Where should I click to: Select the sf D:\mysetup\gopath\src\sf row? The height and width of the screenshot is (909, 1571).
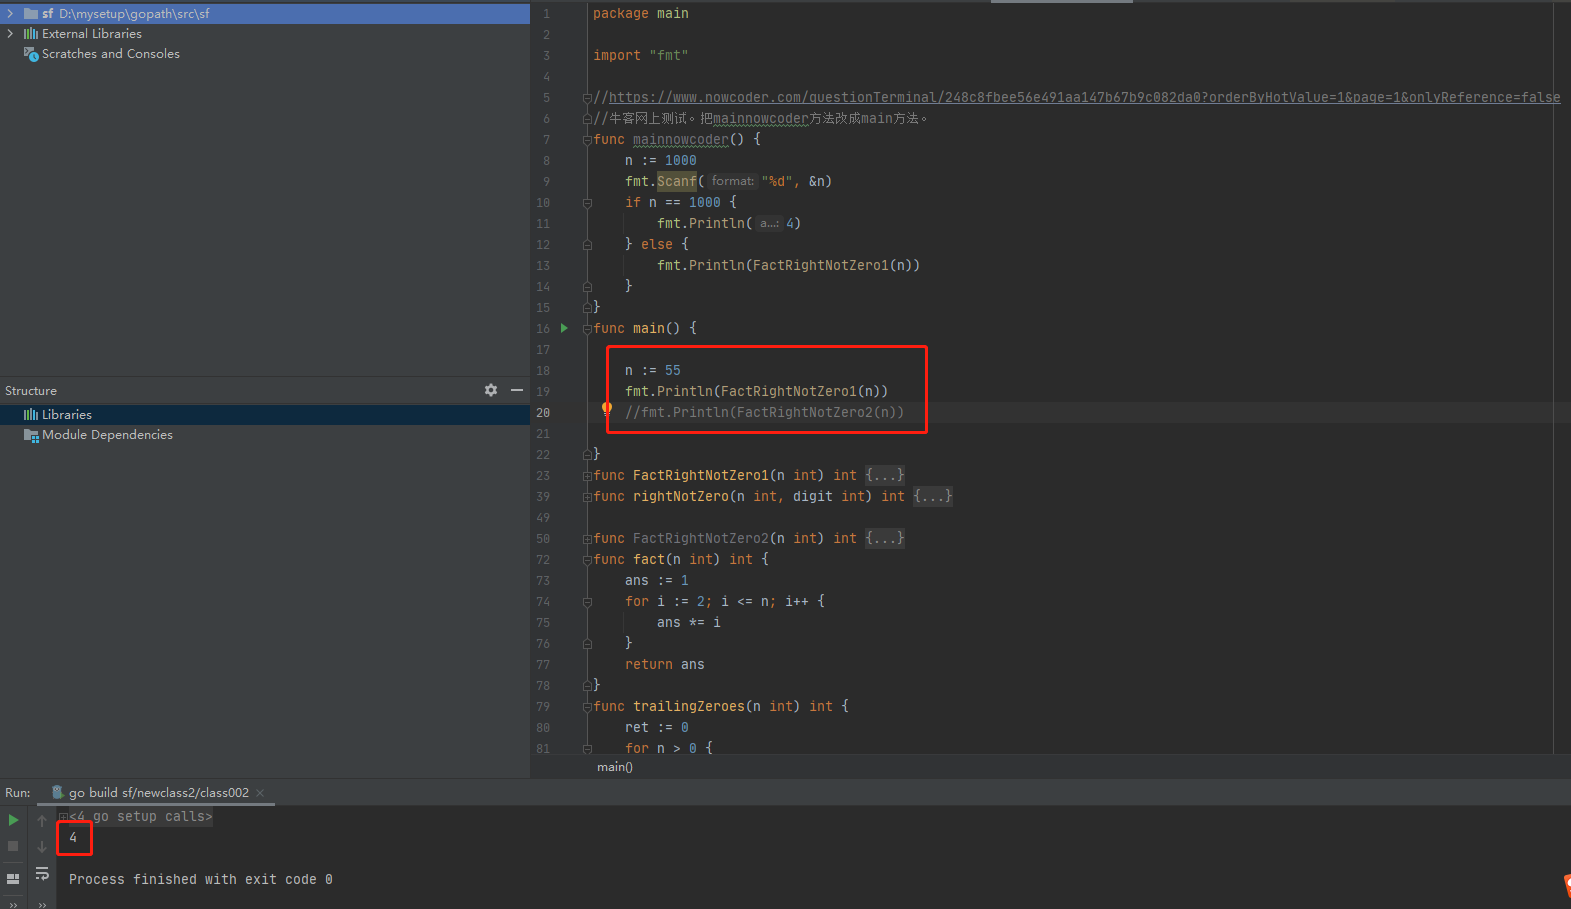coord(265,13)
